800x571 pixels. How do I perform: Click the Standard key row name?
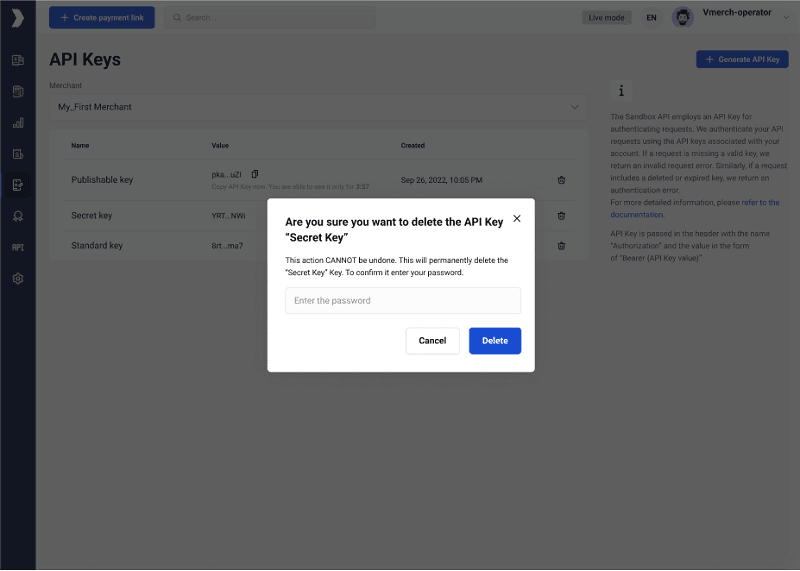[x=97, y=246]
